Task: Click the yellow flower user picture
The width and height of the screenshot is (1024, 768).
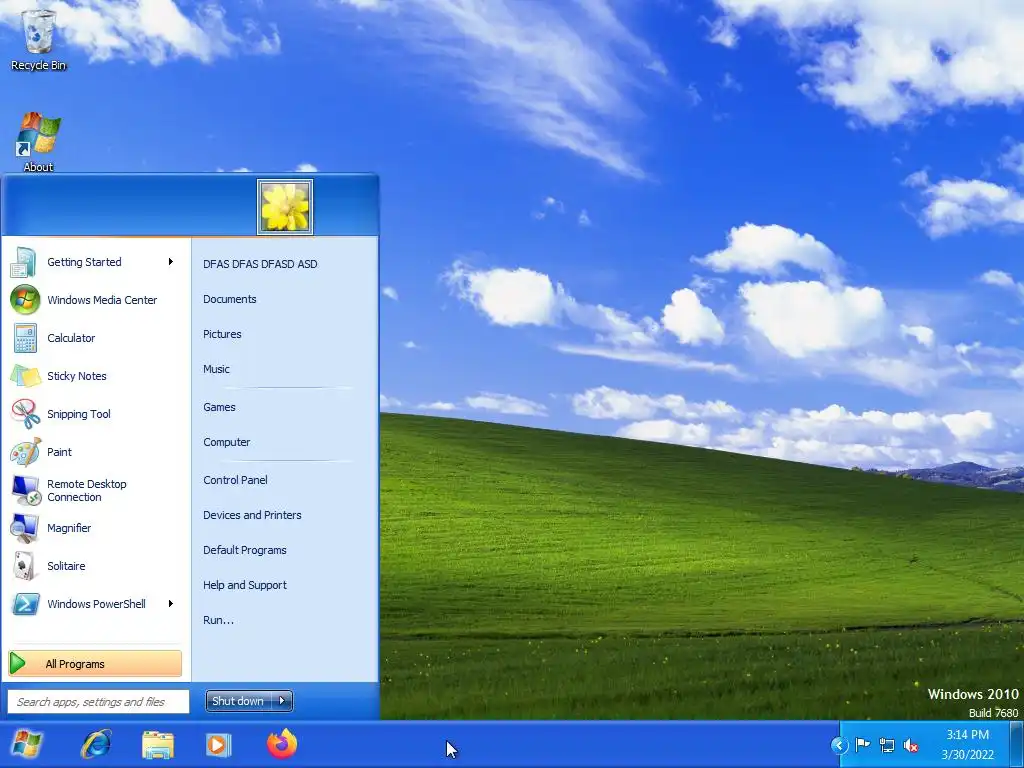Action: (x=285, y=207)
